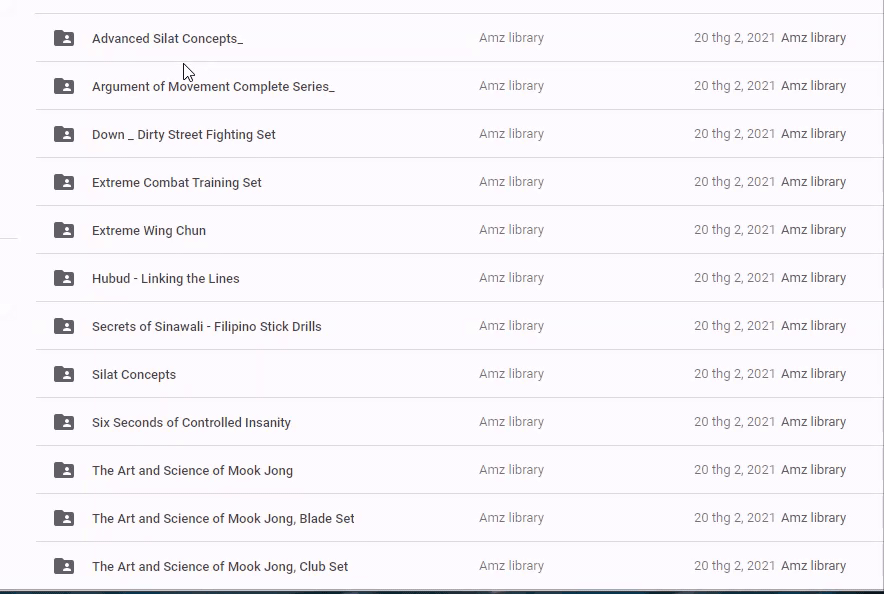Click owner Amz library in Extreme Wing Chun row
884x594 pixels.
(x=511, y=230)
